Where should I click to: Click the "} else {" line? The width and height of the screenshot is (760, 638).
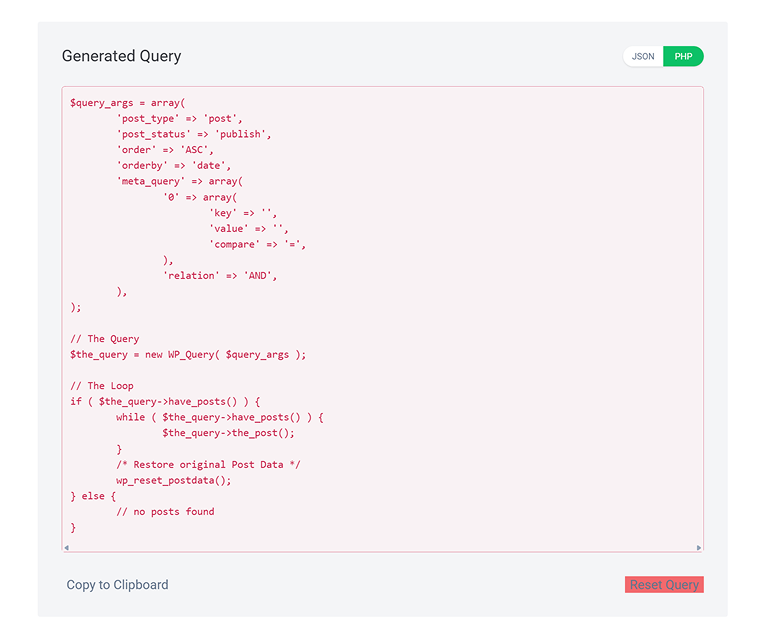click(93, 496)
